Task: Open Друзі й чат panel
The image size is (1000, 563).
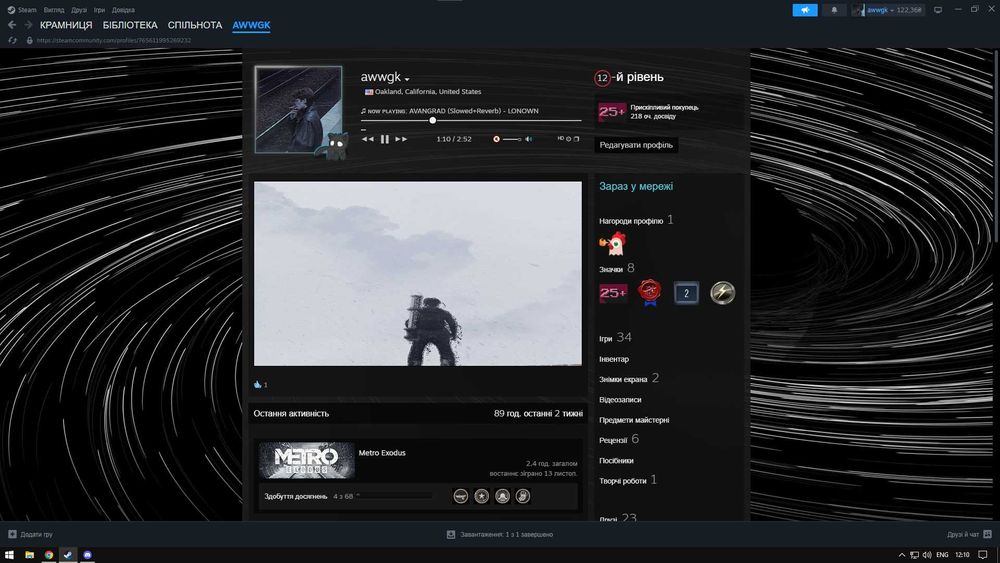Action: click(x=969, y=534)
